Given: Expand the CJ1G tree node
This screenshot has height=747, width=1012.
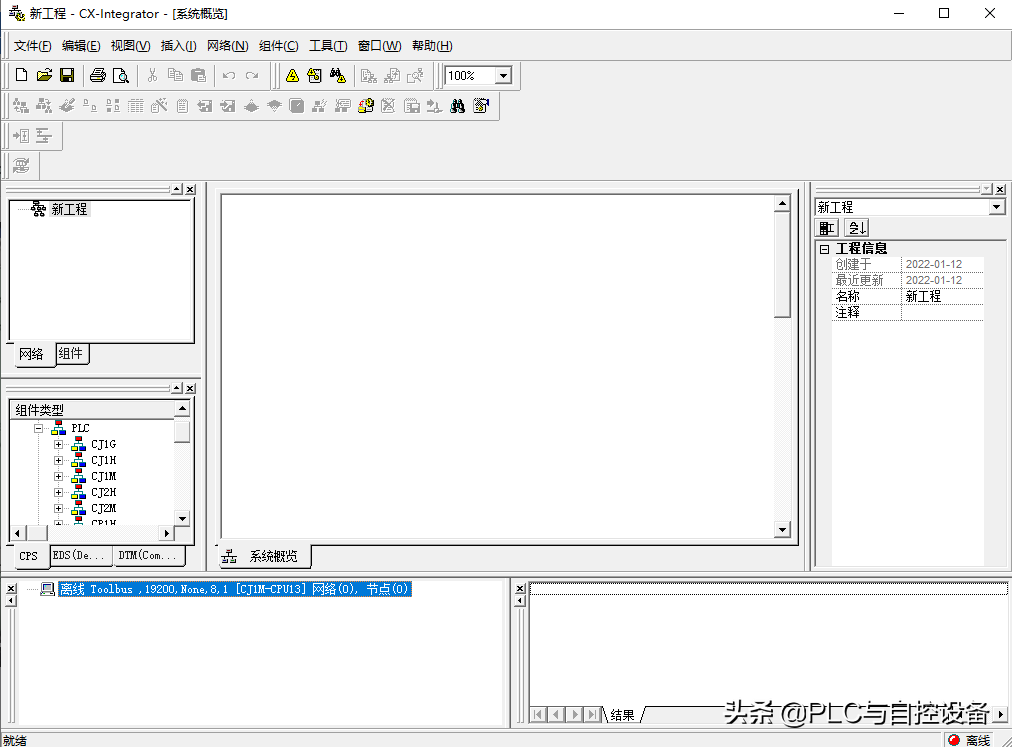Looking at the screenshot, I should pyautogui.click(x=58, y=445).
